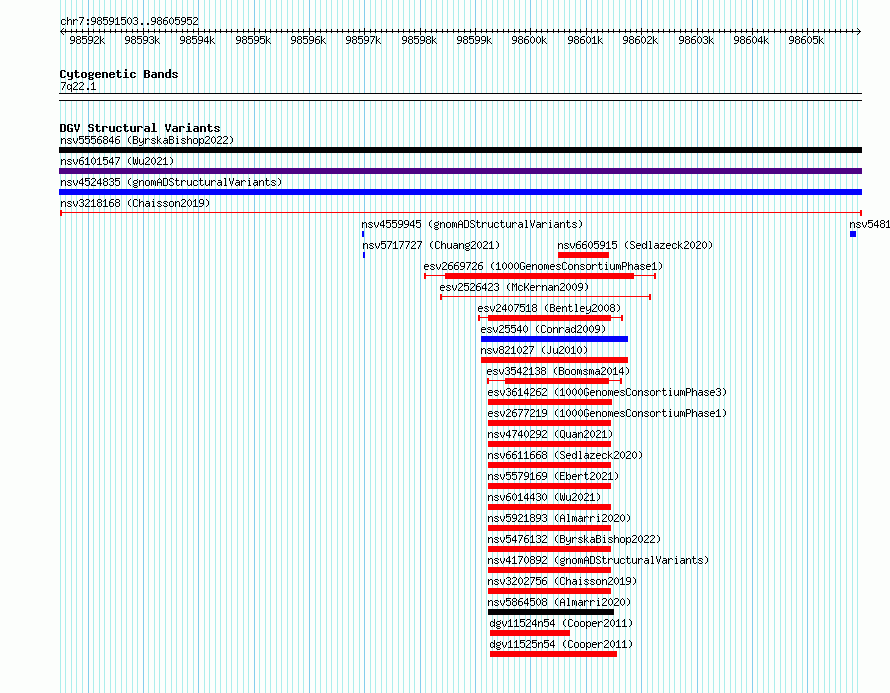
Task: Open variant nsv6605915 (Sedlazeck2020) label
Action: (x=635, y=245)
